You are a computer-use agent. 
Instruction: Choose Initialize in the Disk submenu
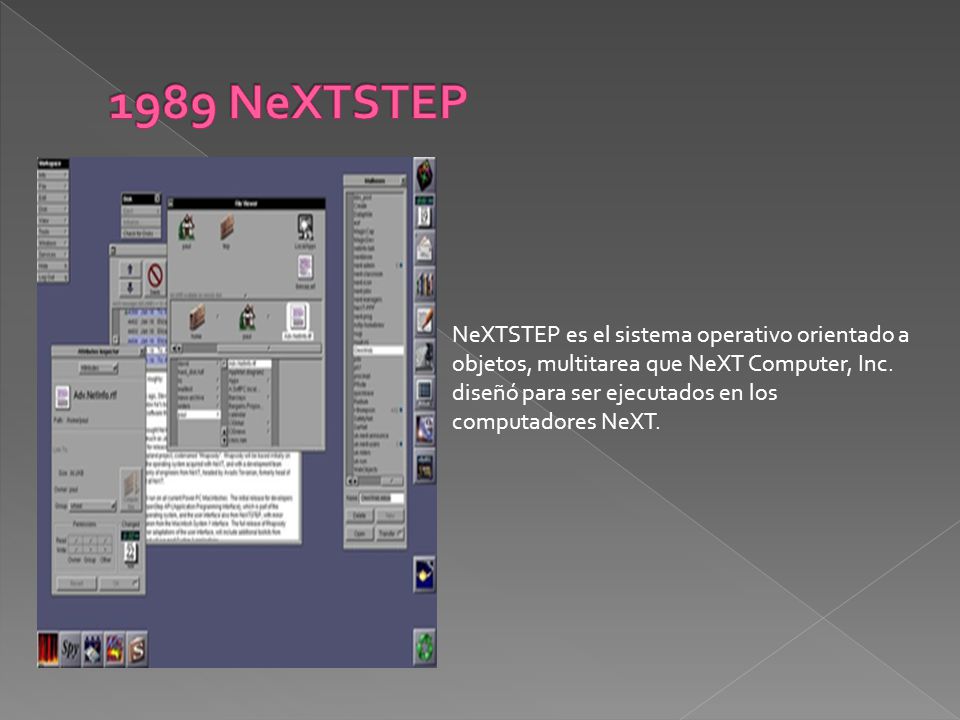(x=141, y=222)
